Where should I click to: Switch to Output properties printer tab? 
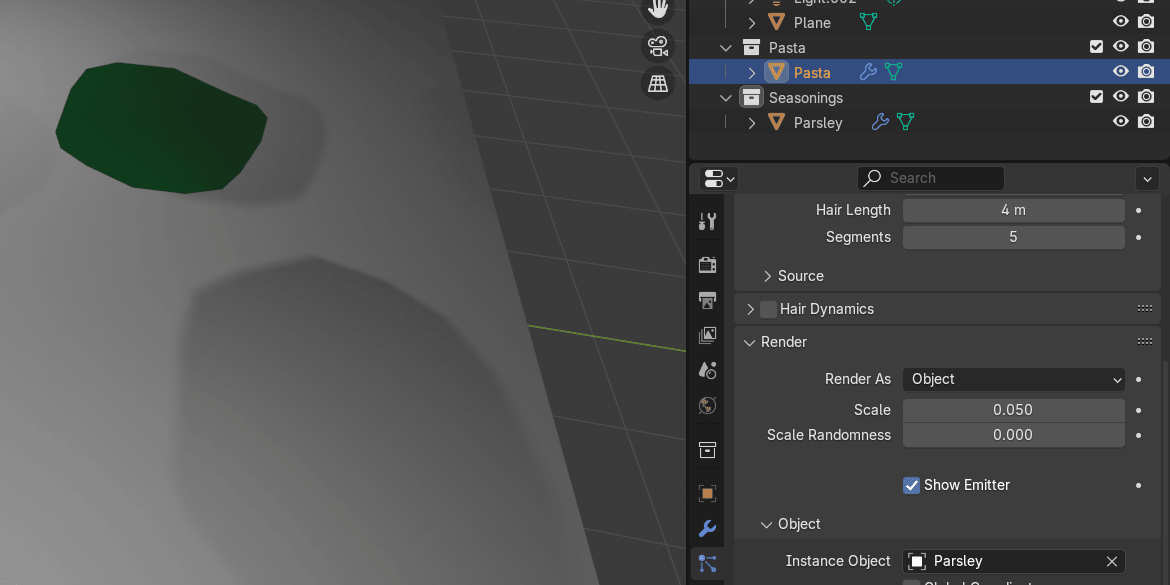(x=708, y=301)
